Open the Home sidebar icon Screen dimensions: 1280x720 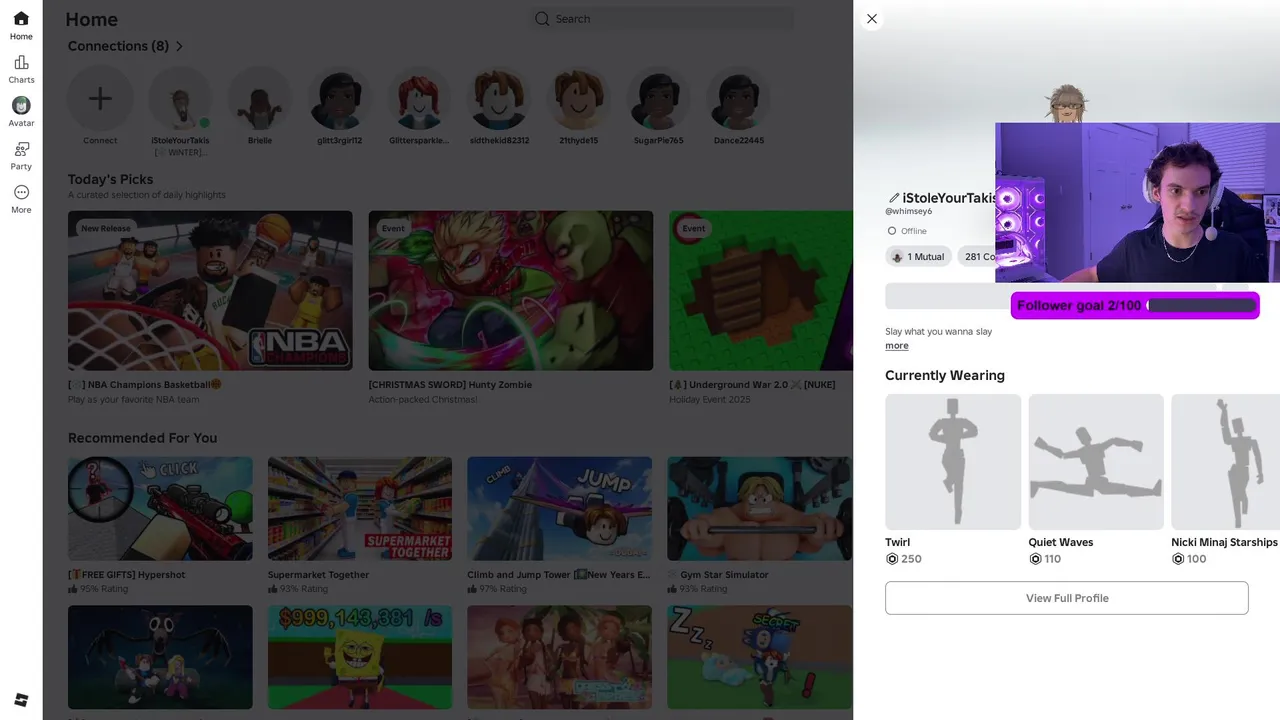tap(21, 19)
